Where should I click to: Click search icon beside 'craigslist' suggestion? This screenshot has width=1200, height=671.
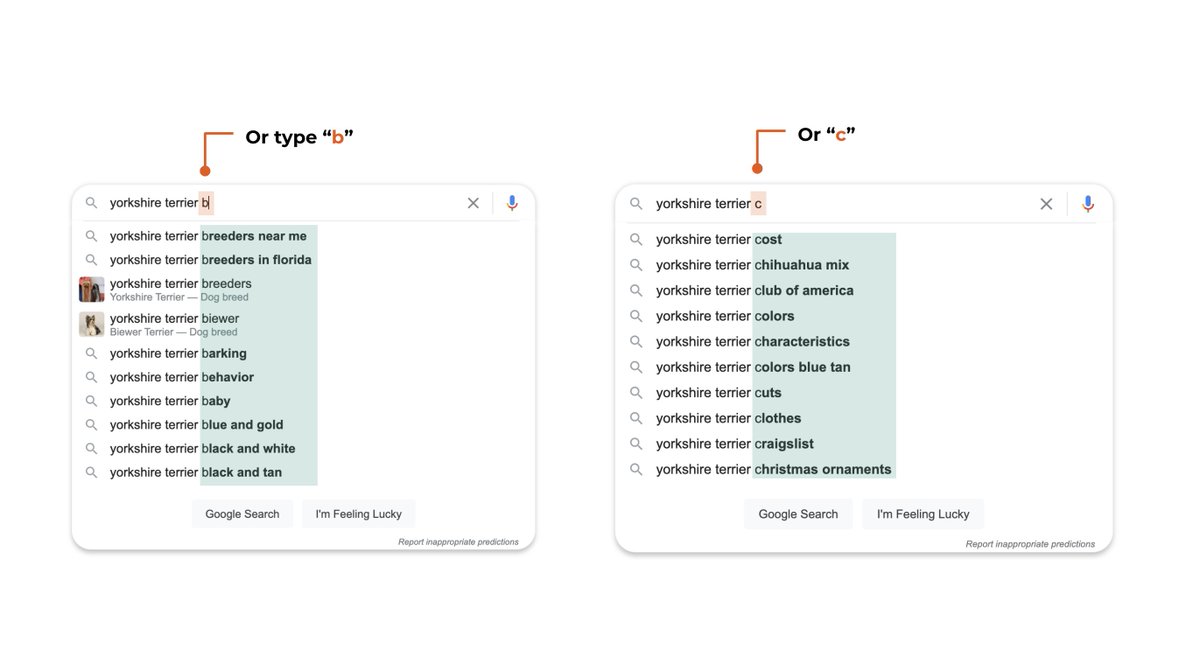tap(636, 444)
